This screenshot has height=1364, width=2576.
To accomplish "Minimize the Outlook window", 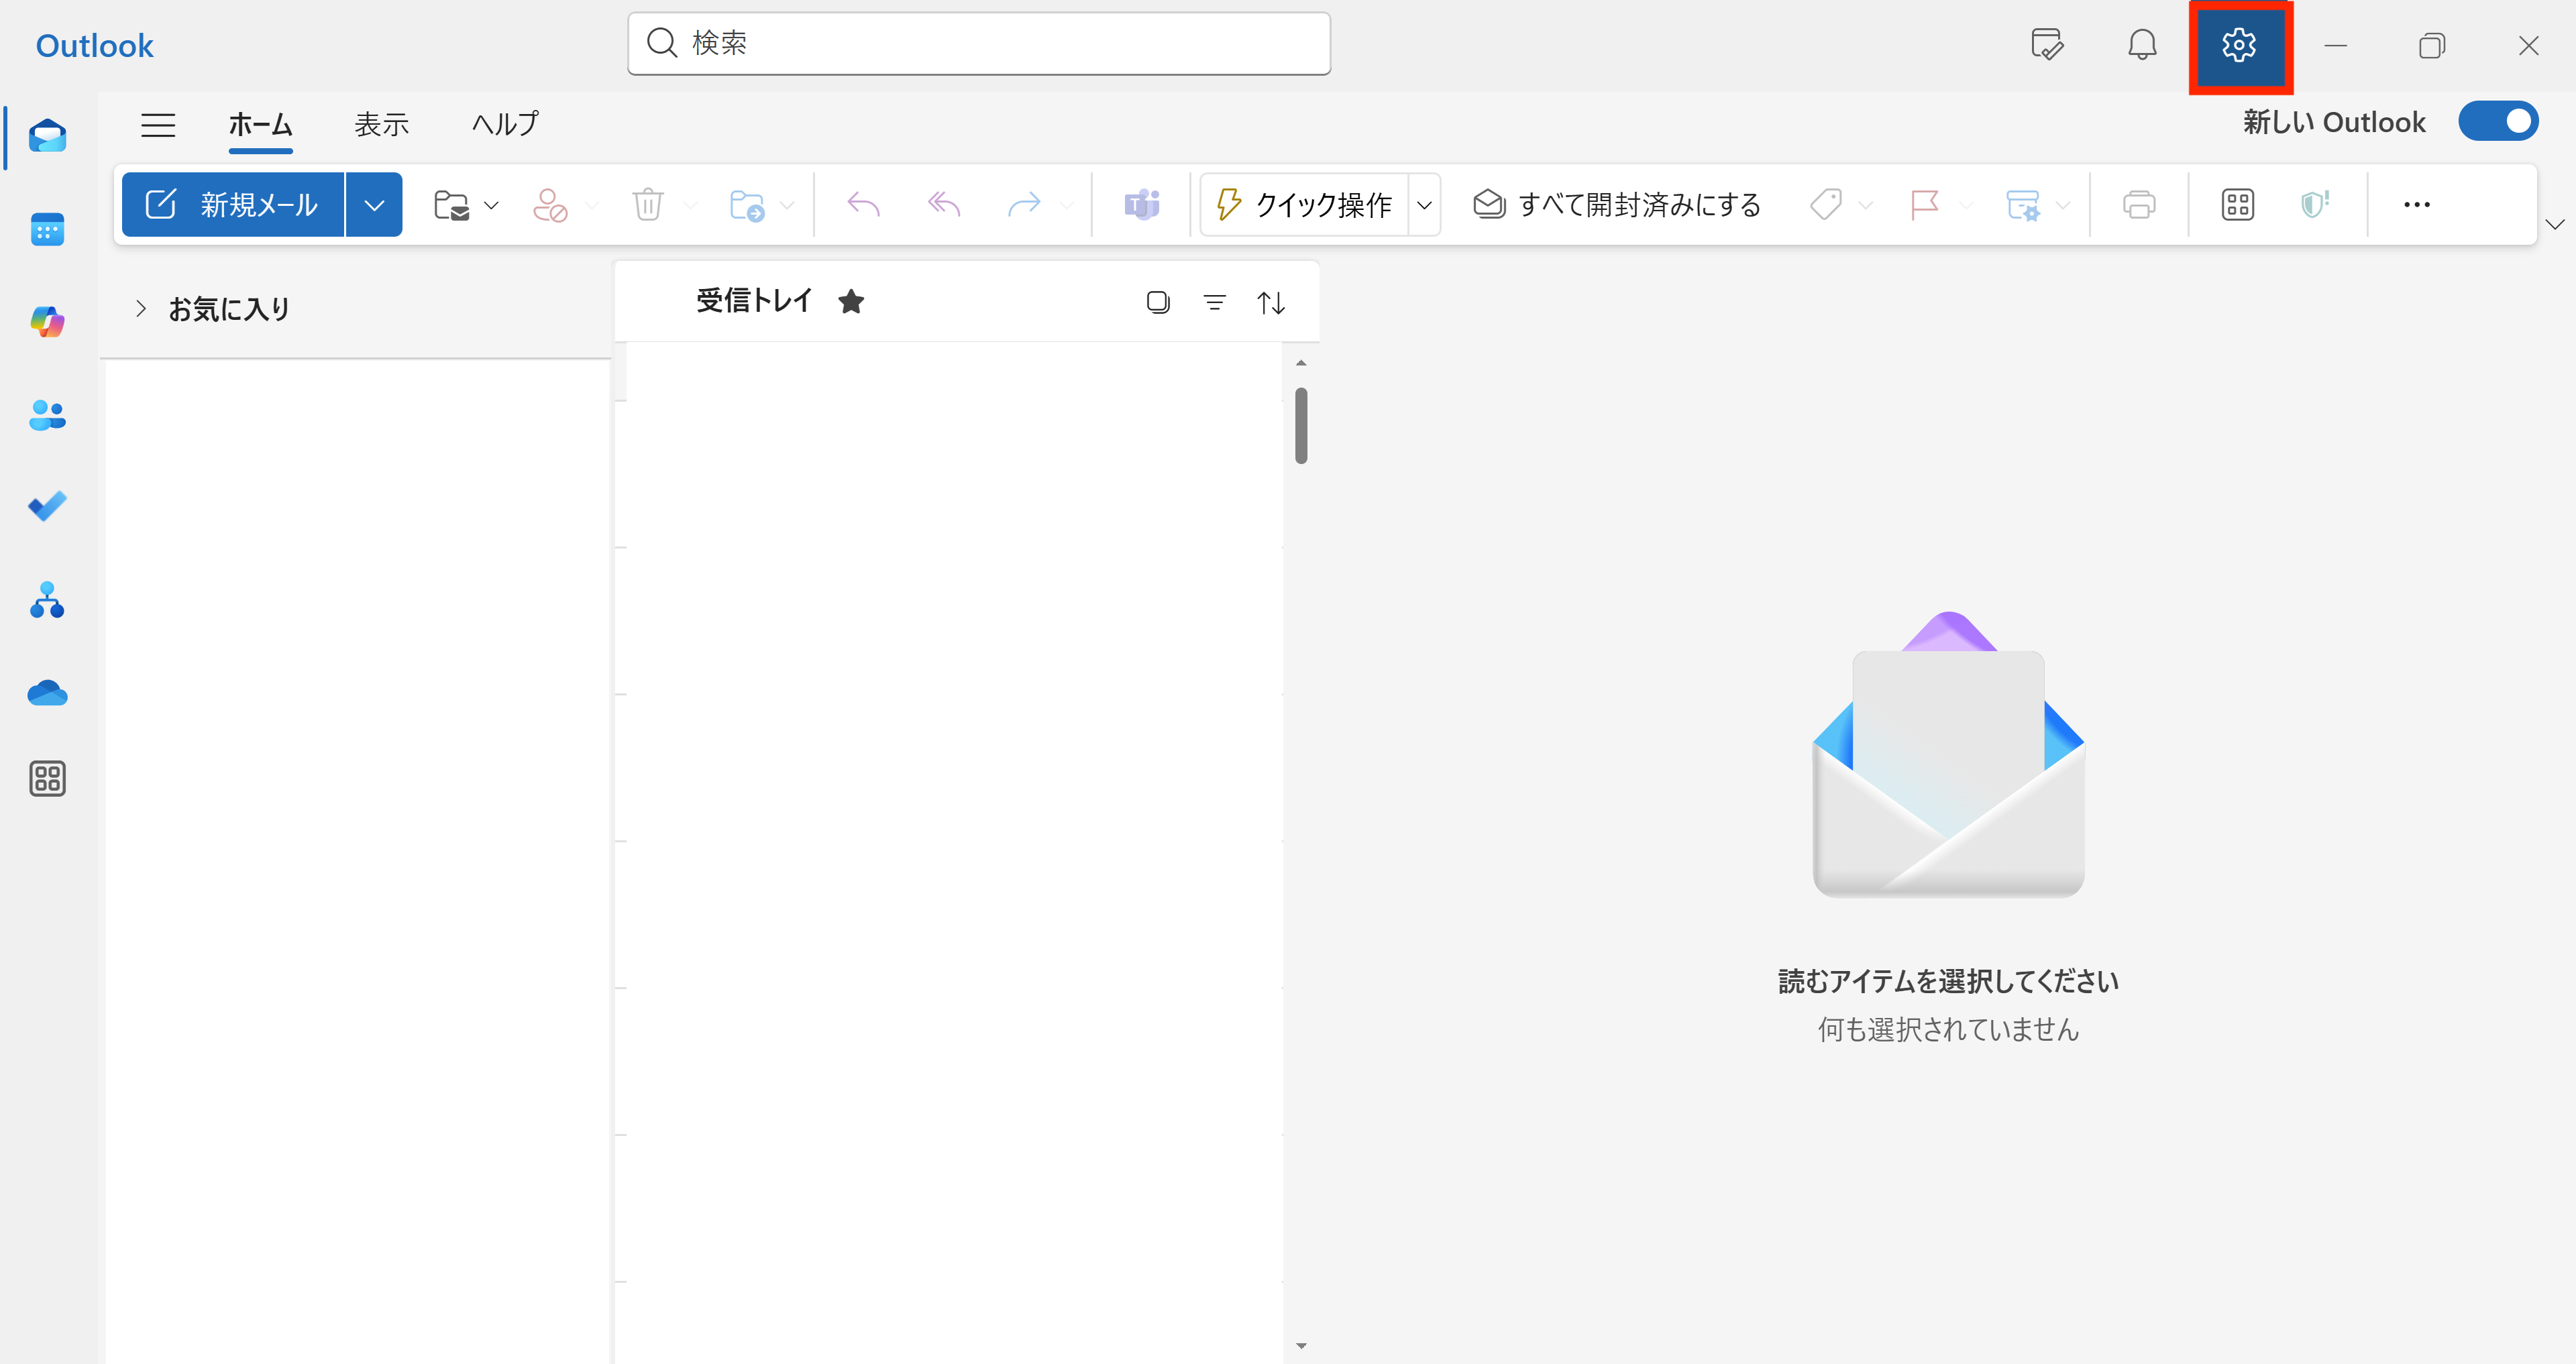I will click(2335, 46).
